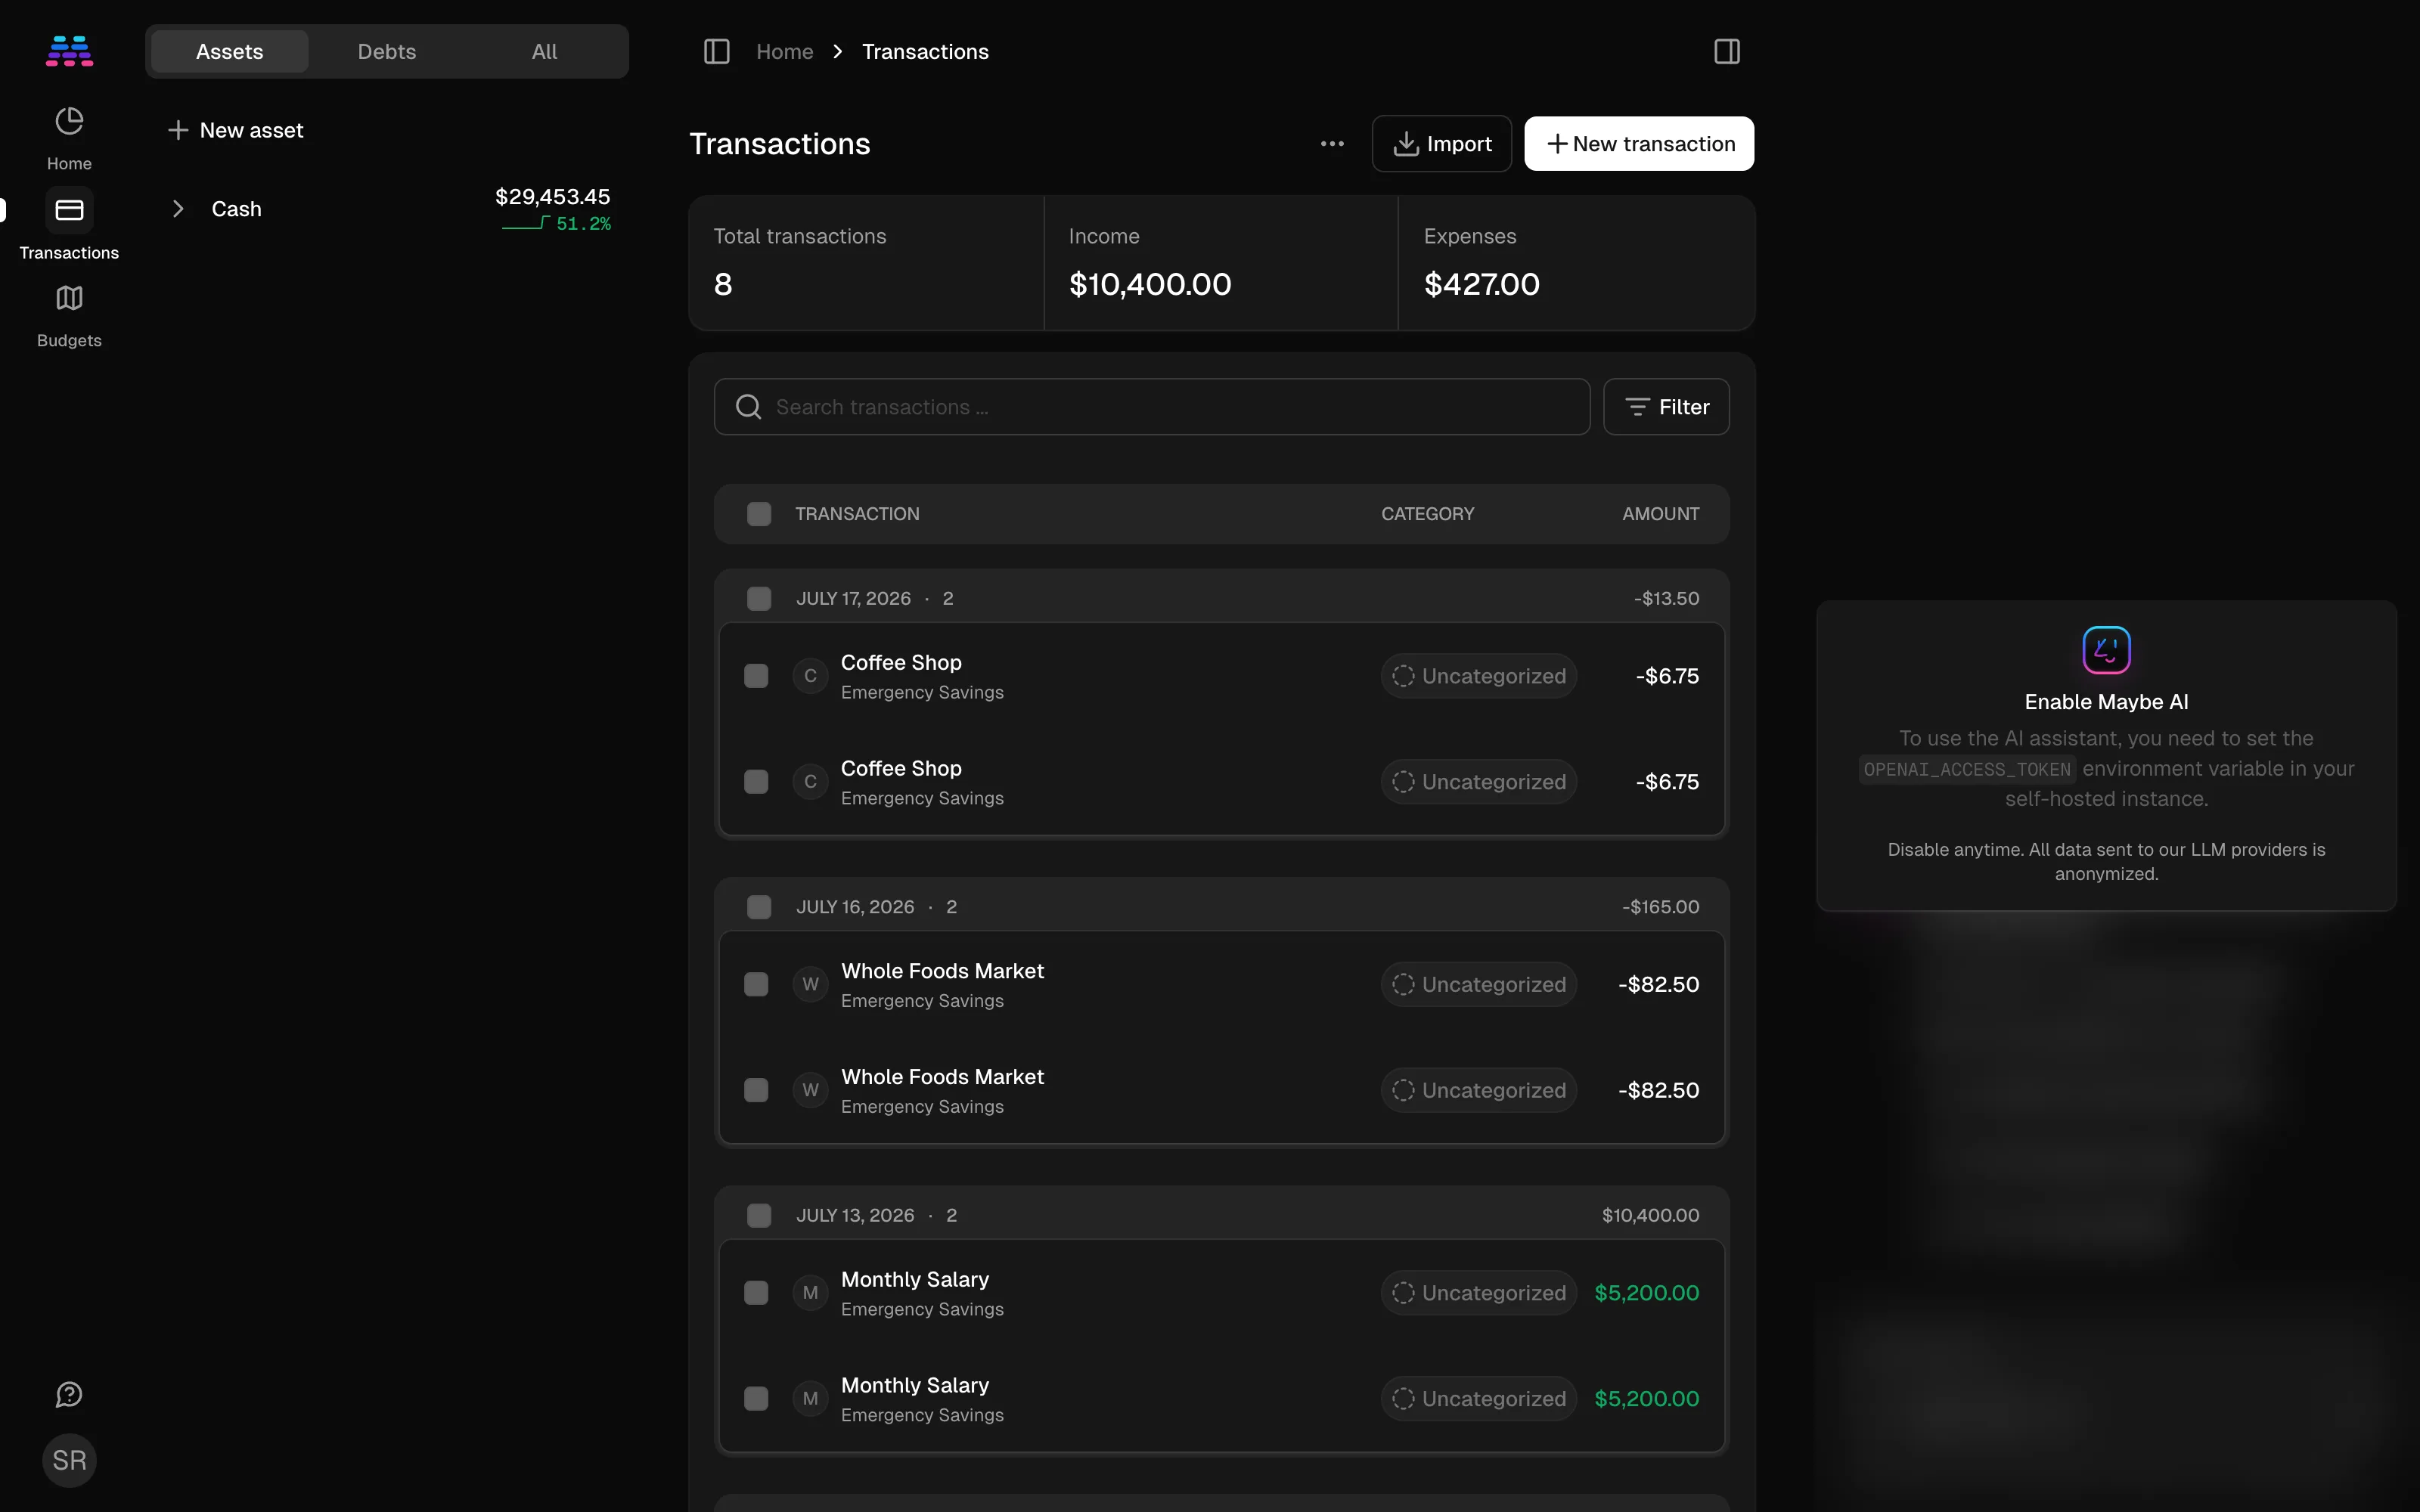Focus the Search transactions field

pyautogui.click(x=1152, y=407)
